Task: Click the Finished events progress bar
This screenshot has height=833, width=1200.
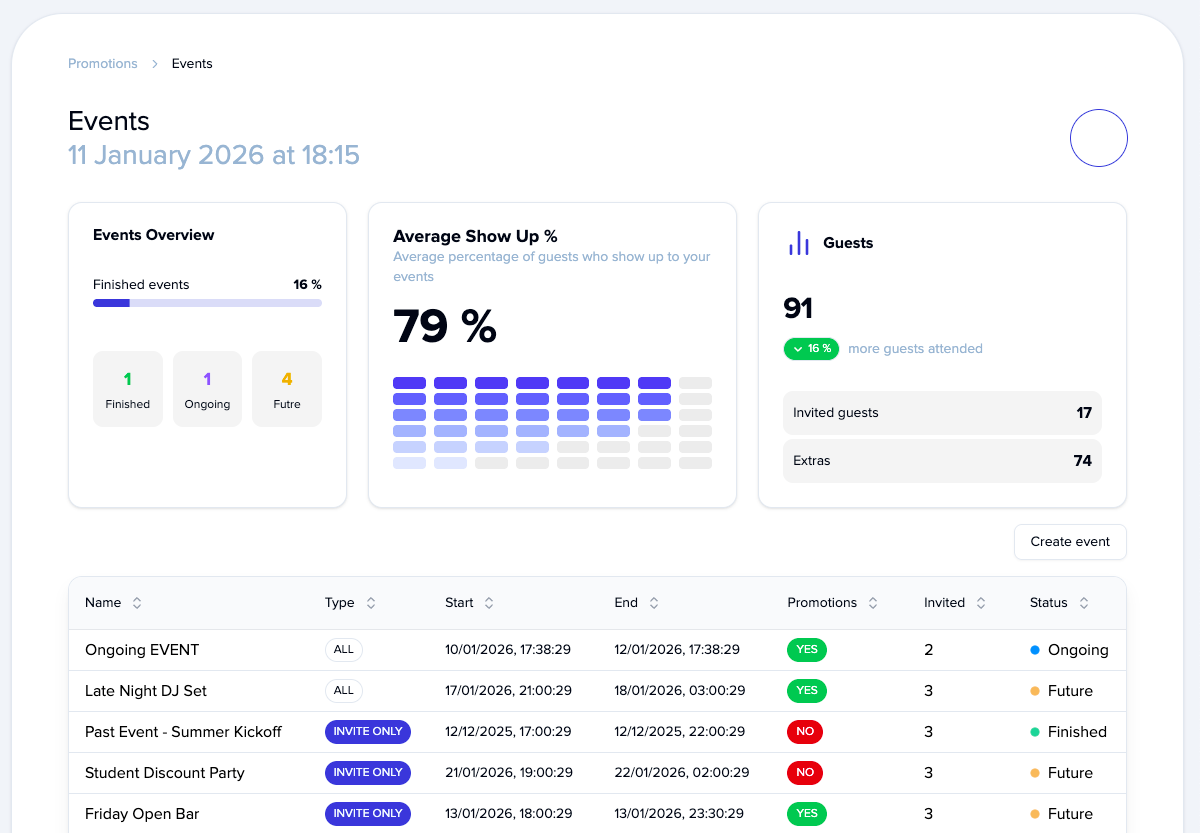Action: coord(207,303)
